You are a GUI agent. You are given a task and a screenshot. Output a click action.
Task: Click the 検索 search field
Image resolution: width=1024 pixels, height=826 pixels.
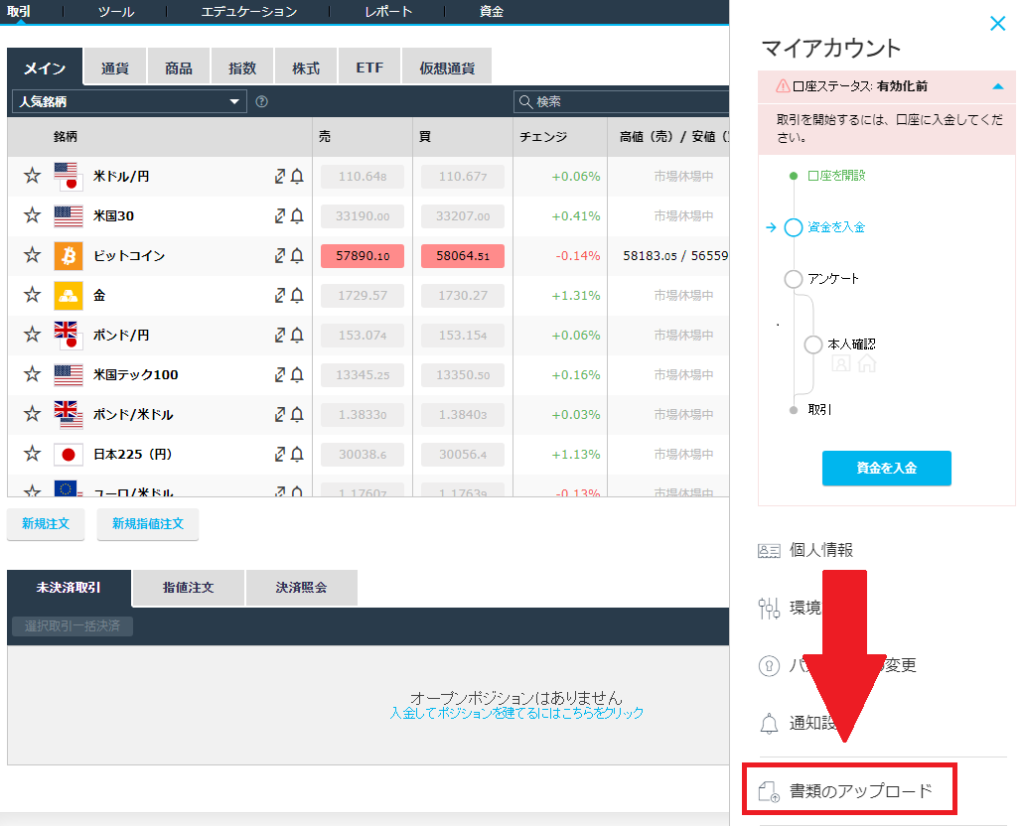622,102
